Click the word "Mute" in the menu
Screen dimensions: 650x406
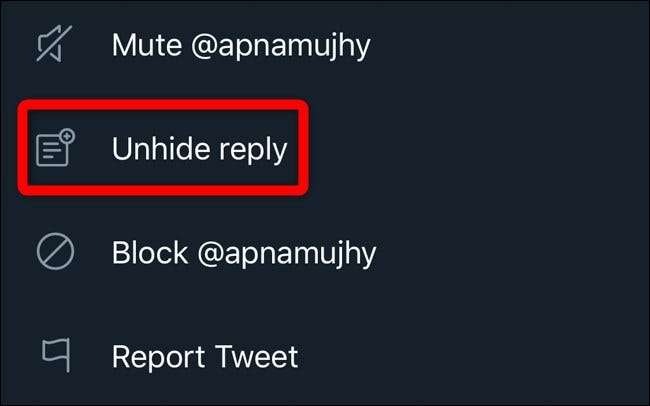point(147,45)
